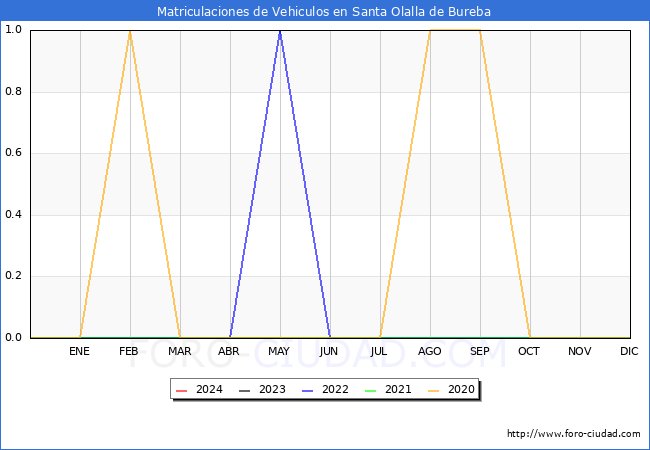Click the 1.0 y-axis value
650x450 pixels.
point(13,30)
